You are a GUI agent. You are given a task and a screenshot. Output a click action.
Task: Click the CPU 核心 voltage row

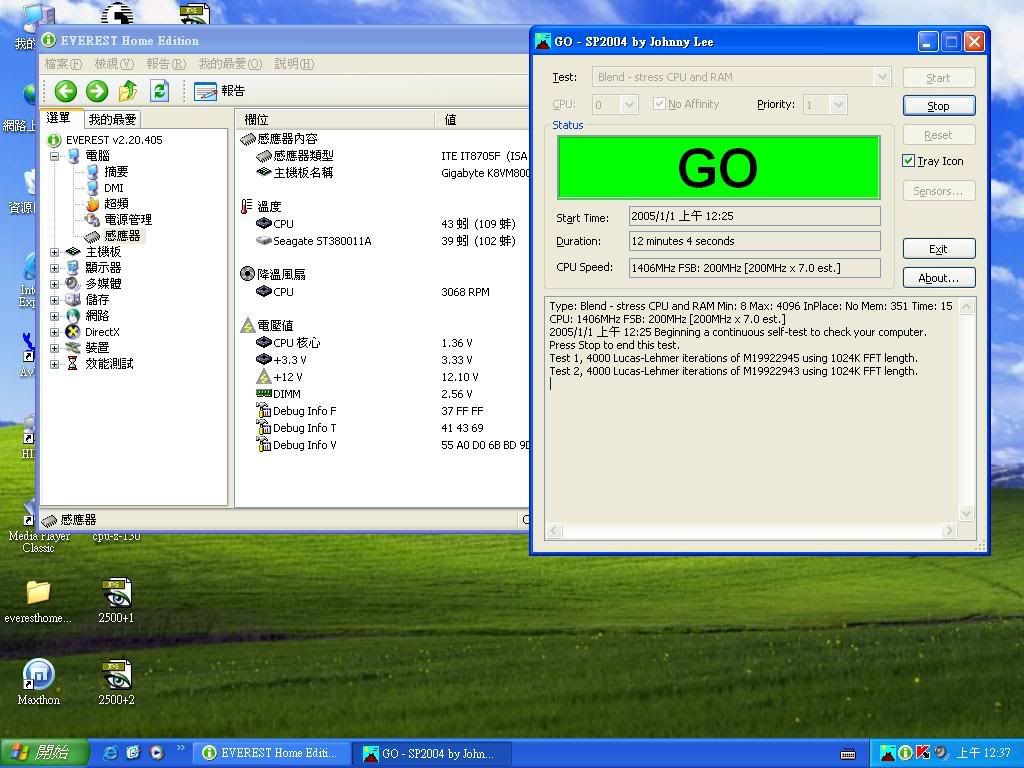(x=384, y=343)
